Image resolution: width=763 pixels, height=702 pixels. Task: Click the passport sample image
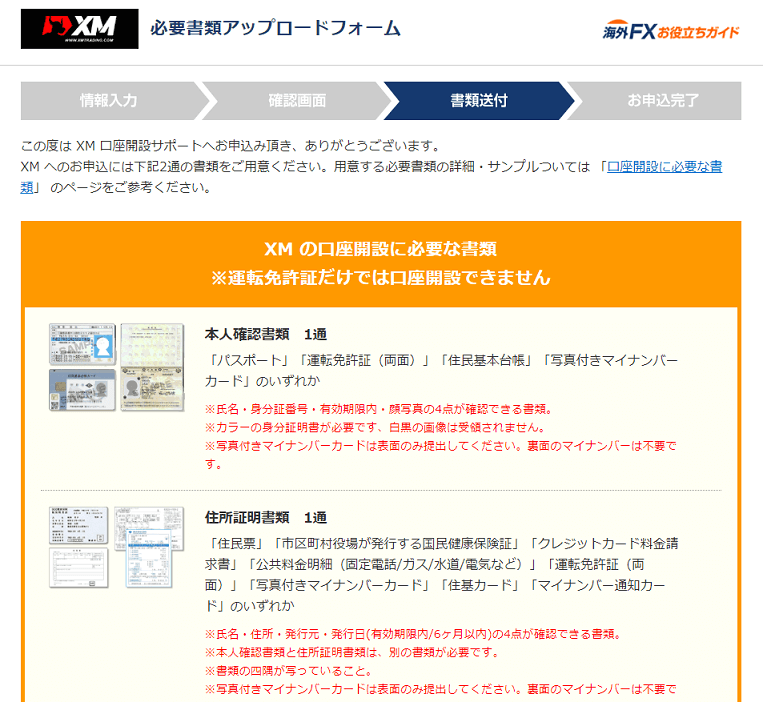pyautogui.click(x=152, y=367)
